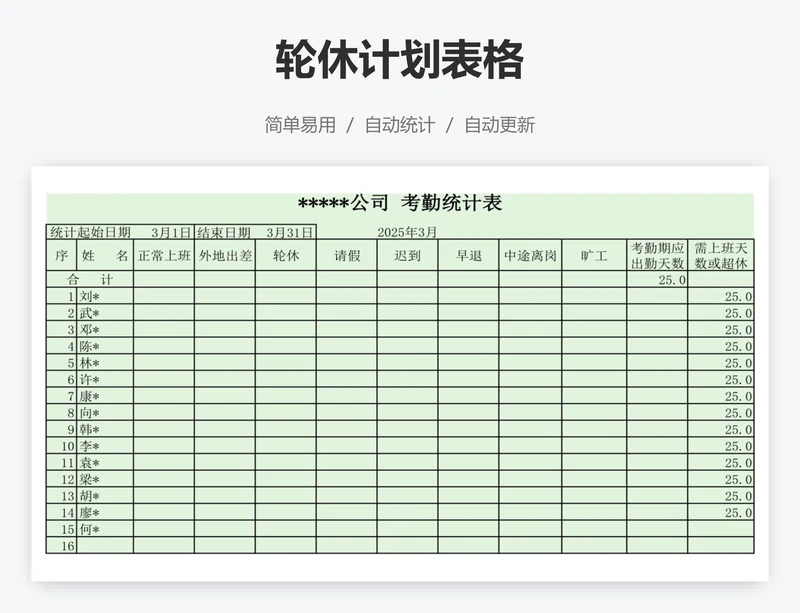Select the sequence number 16 cell
This screenshot has height=613, width=800.
coord(61,546)
